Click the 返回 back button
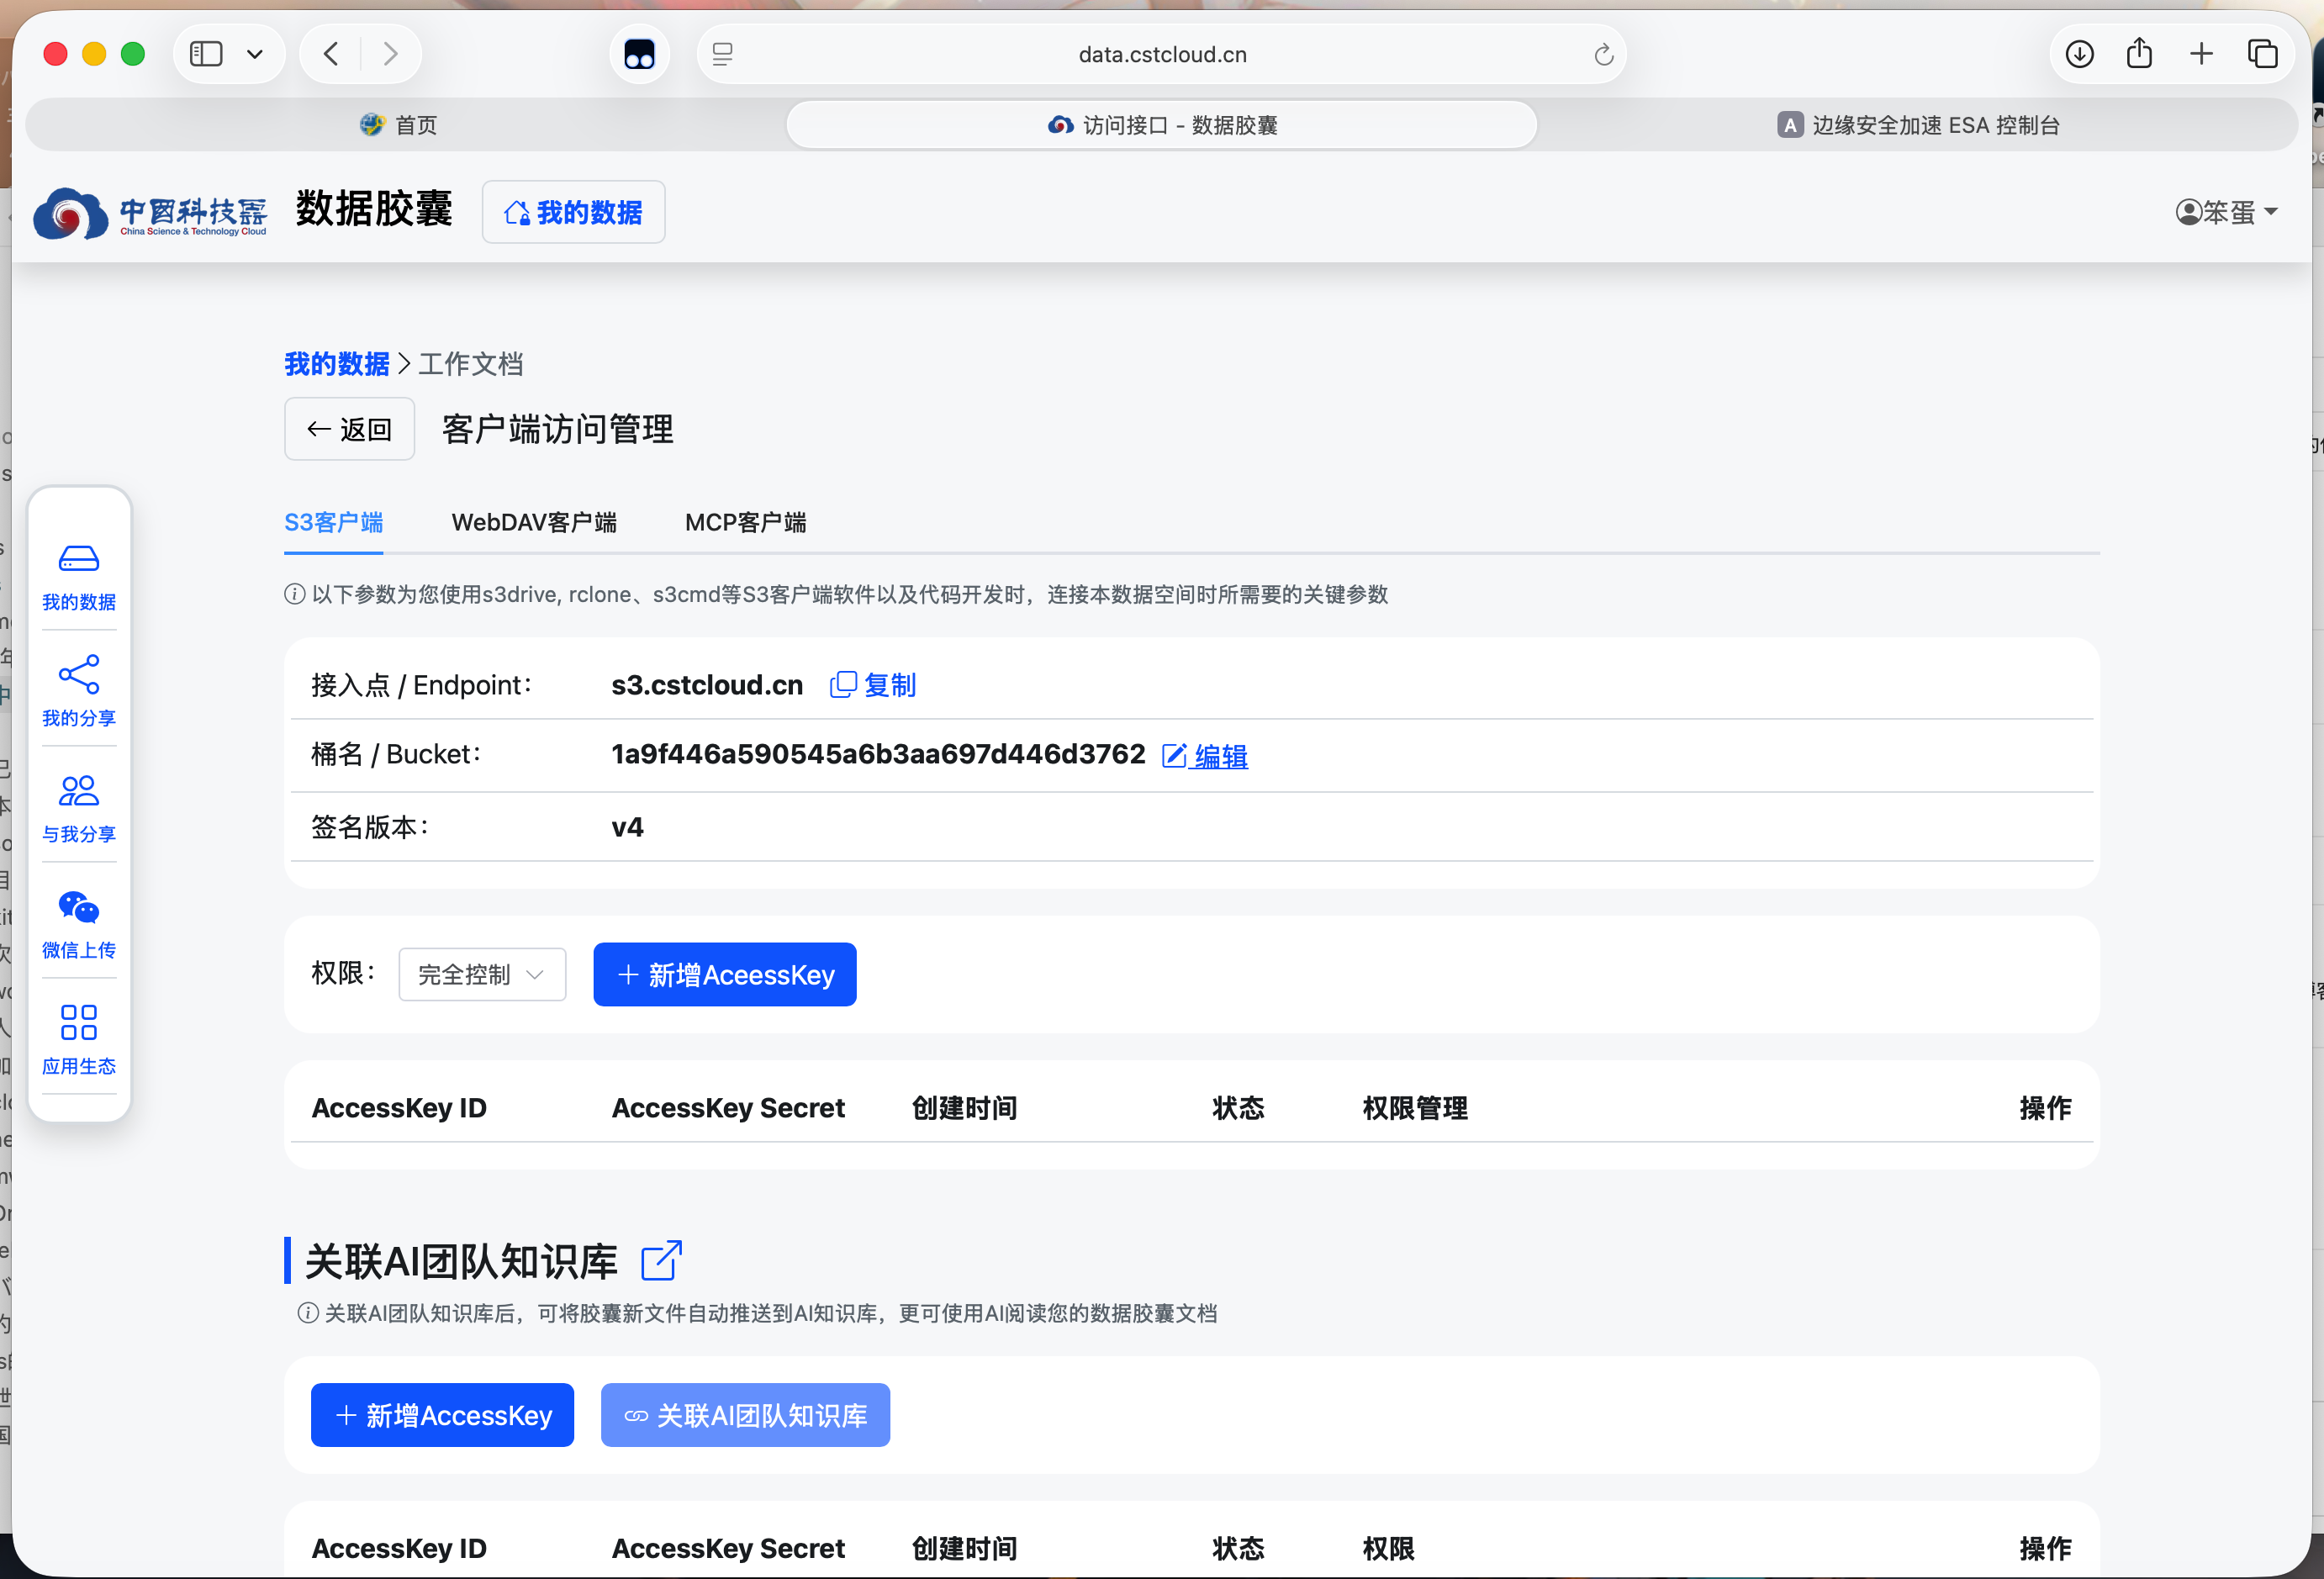2324x1579 pixels. point(349,429)
